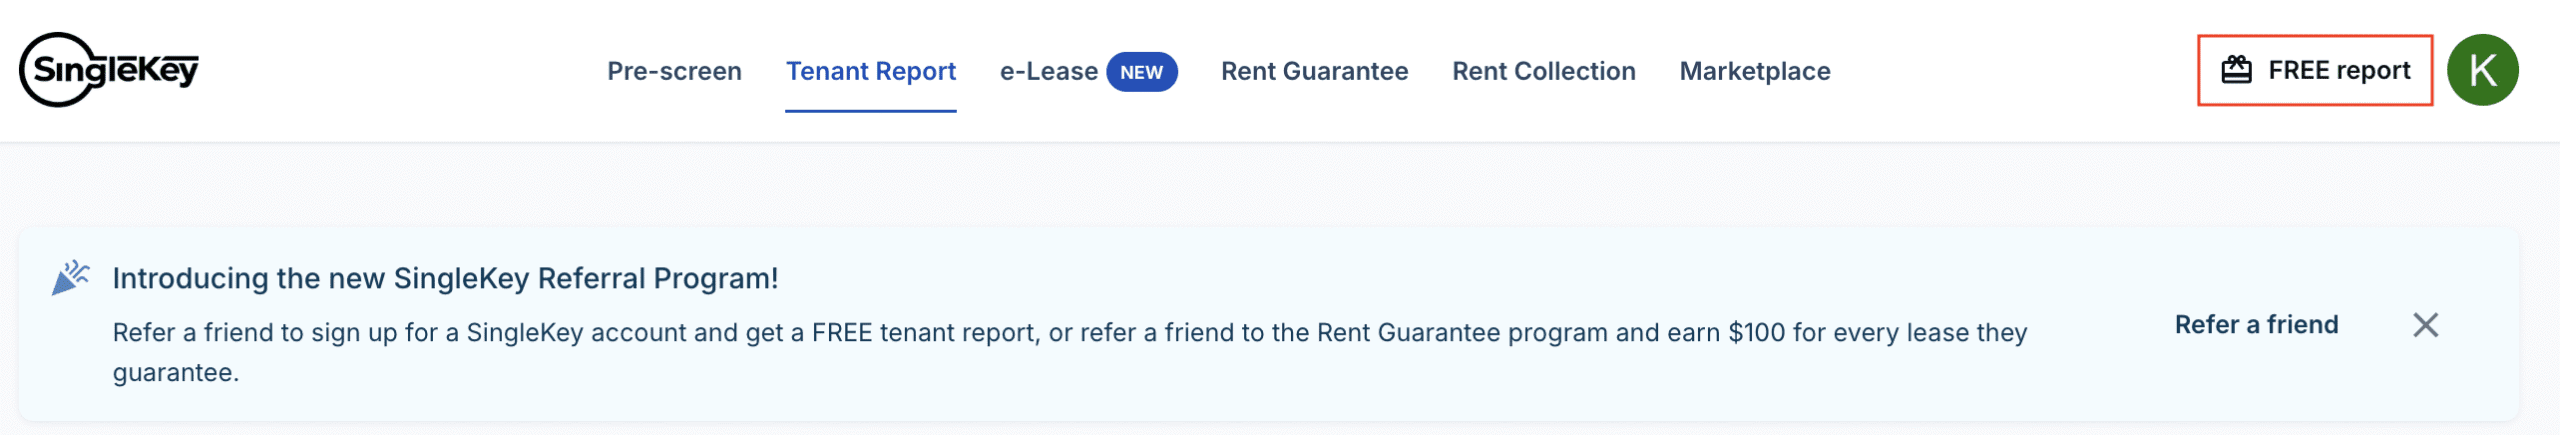
Task: Click the party popper icon in banner
Action: [x=70, y=278]
